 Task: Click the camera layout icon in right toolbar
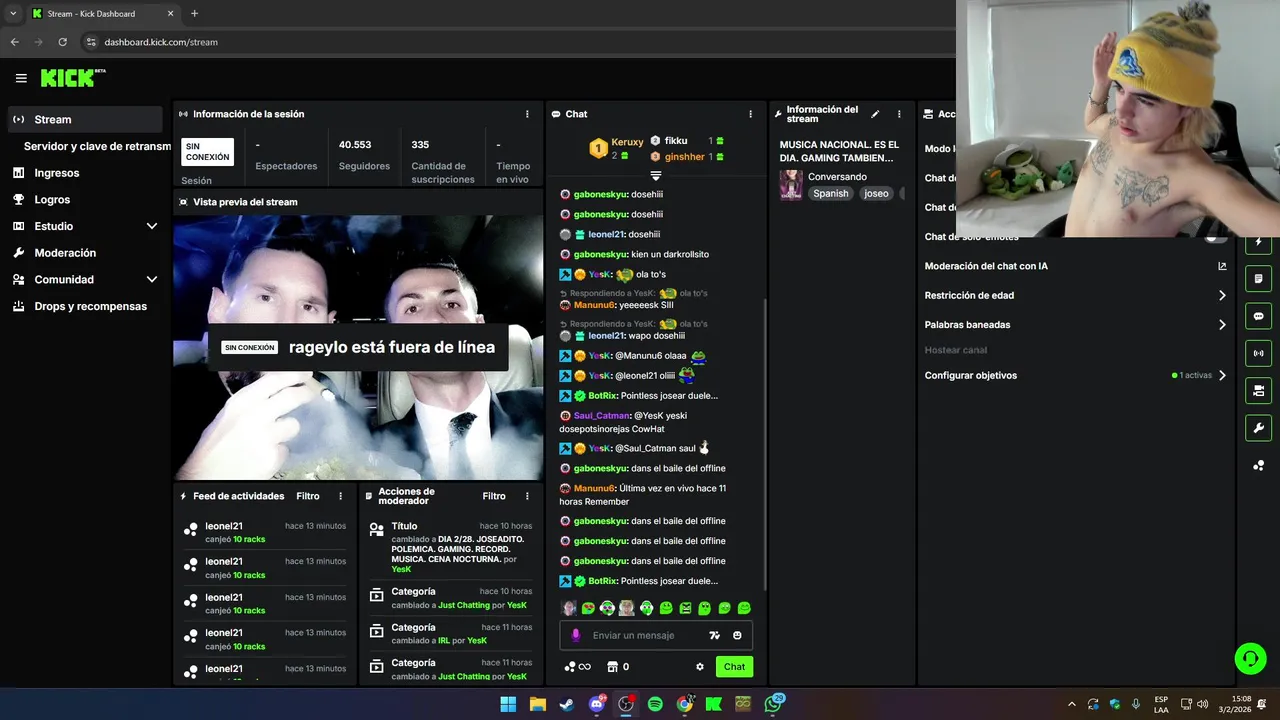click(x=1258, y=390)
